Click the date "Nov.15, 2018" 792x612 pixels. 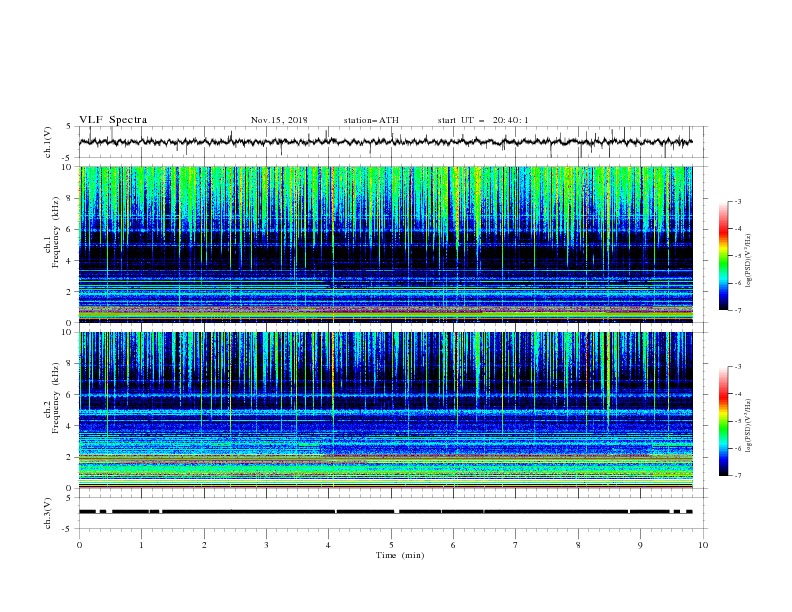point(279,120)
